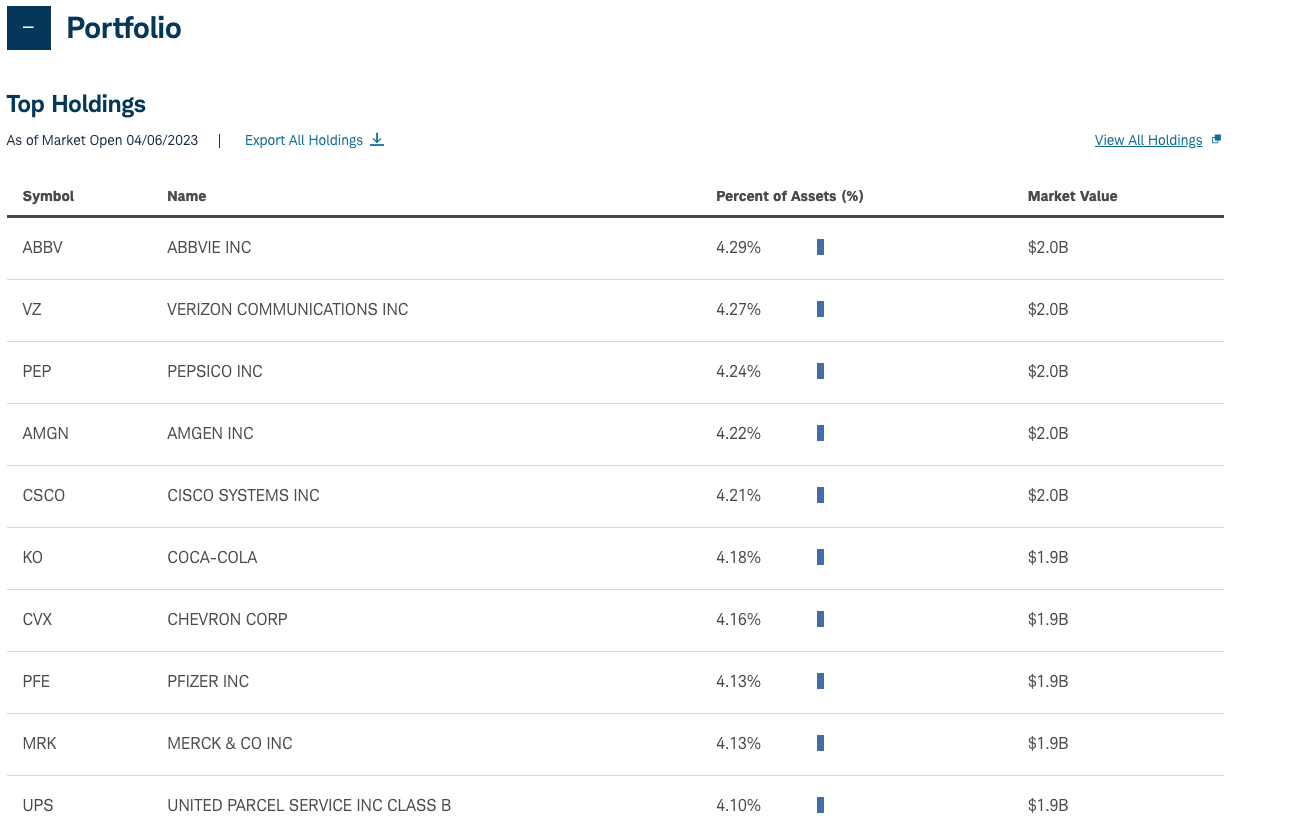Click the blue percent bar in ABBV row
This screenshot has height=824, width=1292.
(820, 247)
